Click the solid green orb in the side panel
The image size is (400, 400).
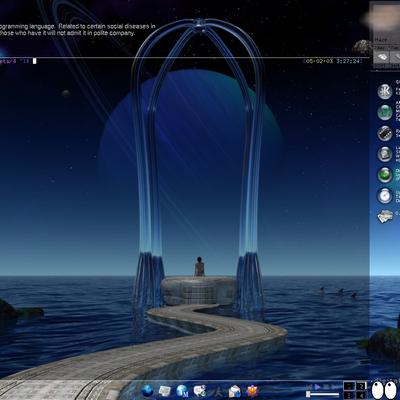pyautogui.click(x=385, y=175)
